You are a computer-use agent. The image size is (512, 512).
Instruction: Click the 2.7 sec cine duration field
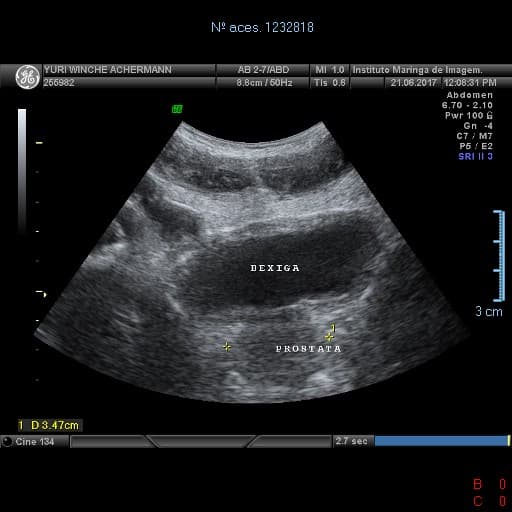point(352,441)
